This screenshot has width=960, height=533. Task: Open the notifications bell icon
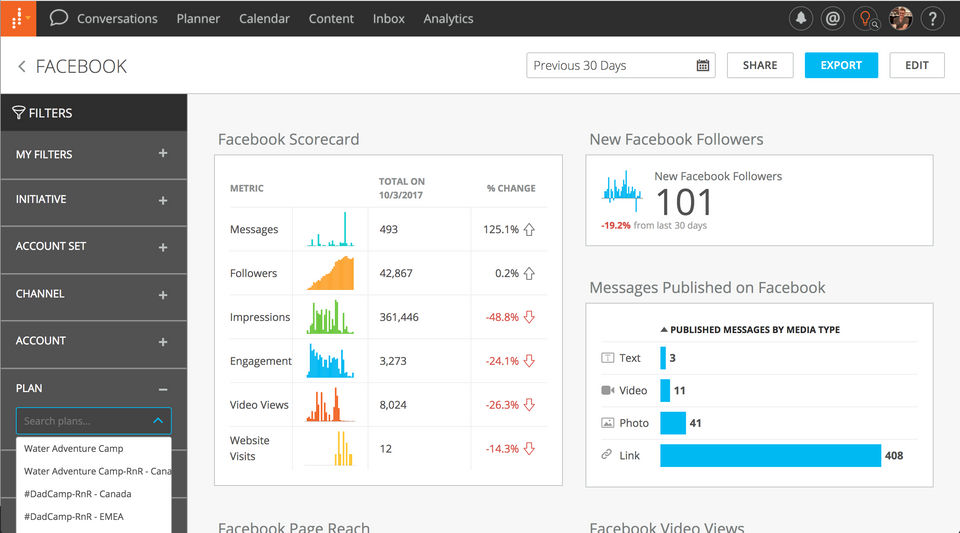click(x=801, y=18)
